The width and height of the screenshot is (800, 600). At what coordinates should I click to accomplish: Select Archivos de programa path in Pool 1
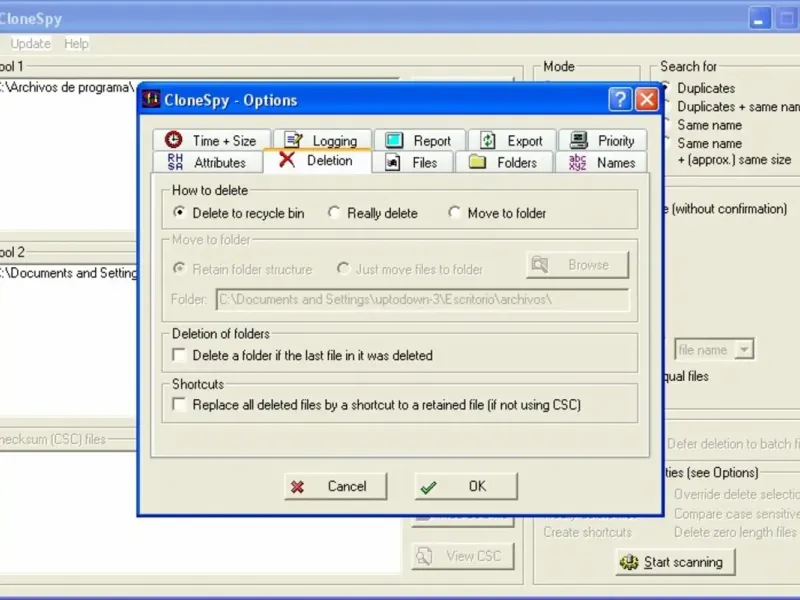(x=67, y=87)
